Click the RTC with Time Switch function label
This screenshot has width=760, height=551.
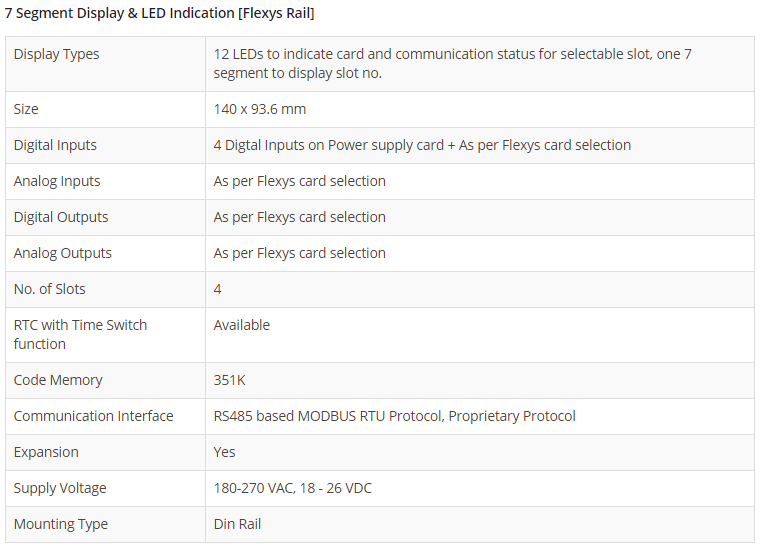pyautogui.click(x=80, y=334)
